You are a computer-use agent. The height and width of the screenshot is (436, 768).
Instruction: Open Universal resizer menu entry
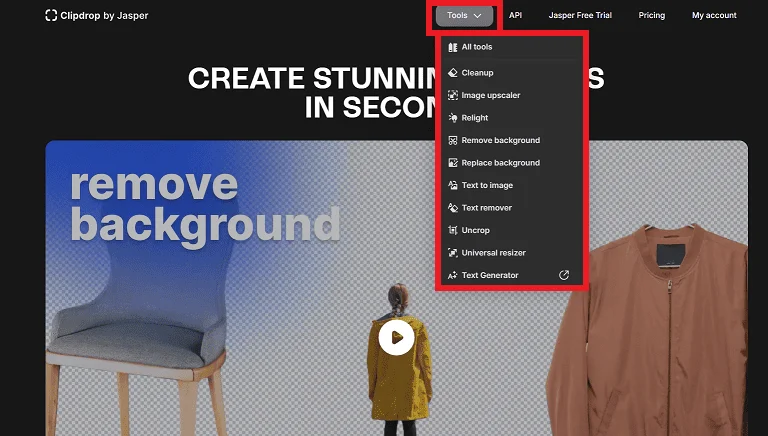tap(511, 253)
